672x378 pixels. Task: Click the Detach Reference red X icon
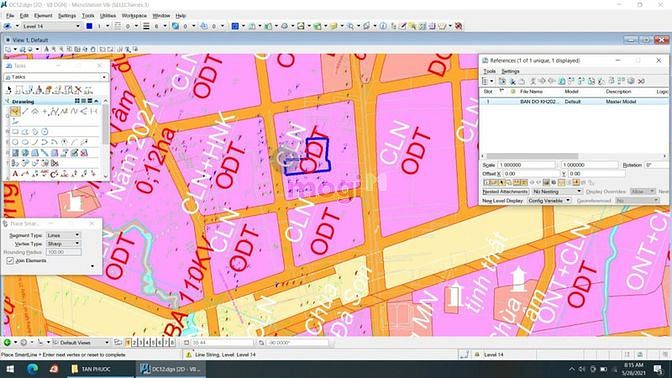[x=641, y=81]
